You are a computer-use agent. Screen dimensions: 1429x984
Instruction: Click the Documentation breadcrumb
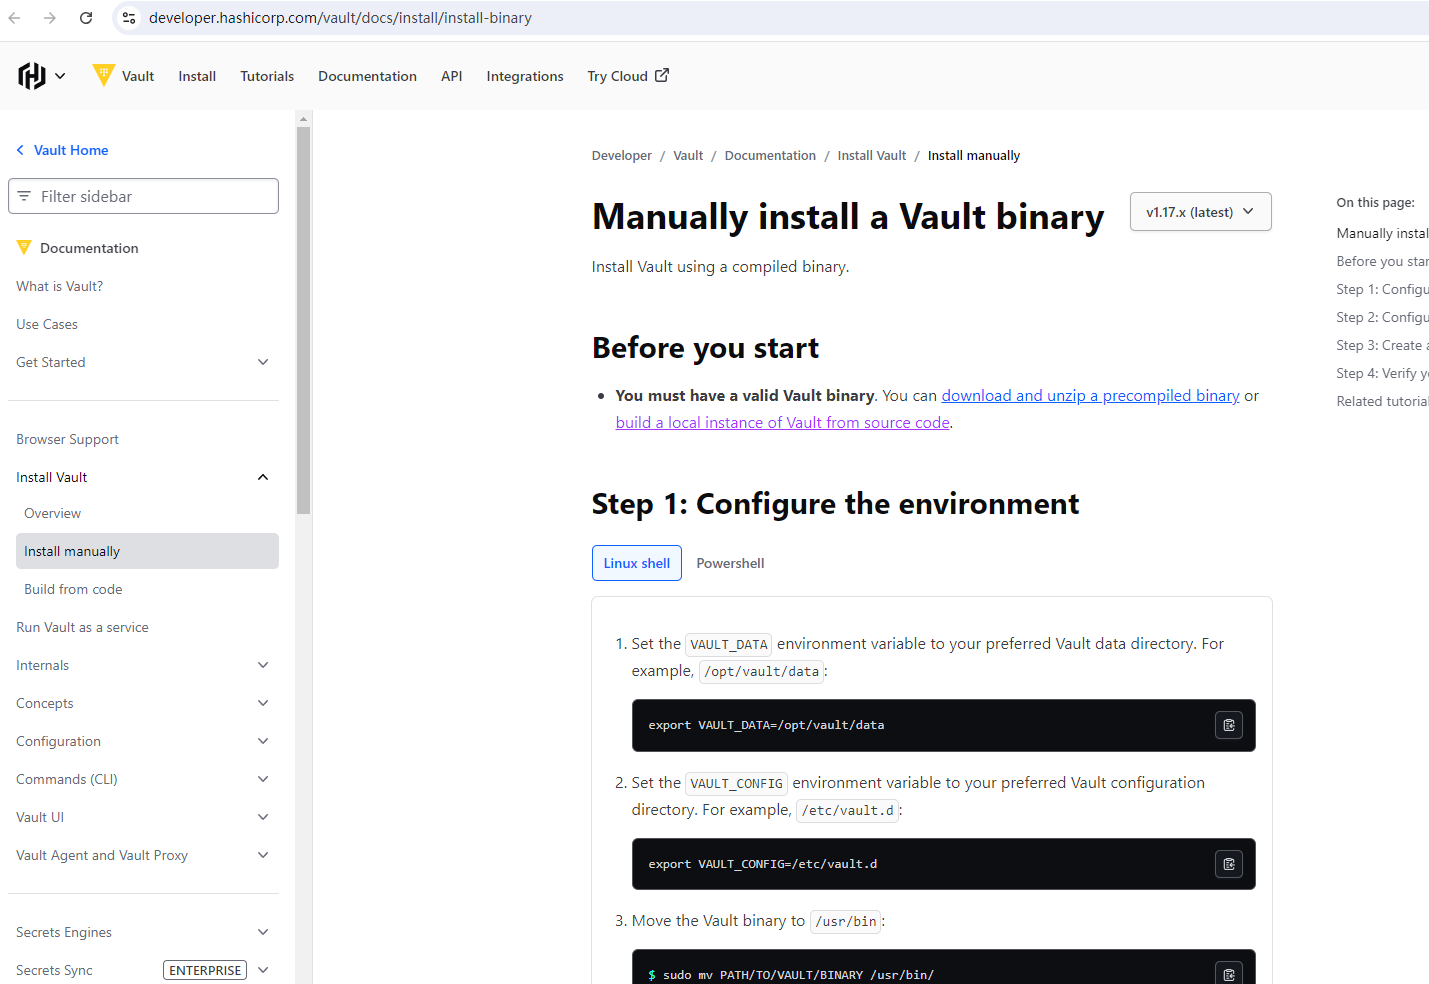[x=770, y=155]
